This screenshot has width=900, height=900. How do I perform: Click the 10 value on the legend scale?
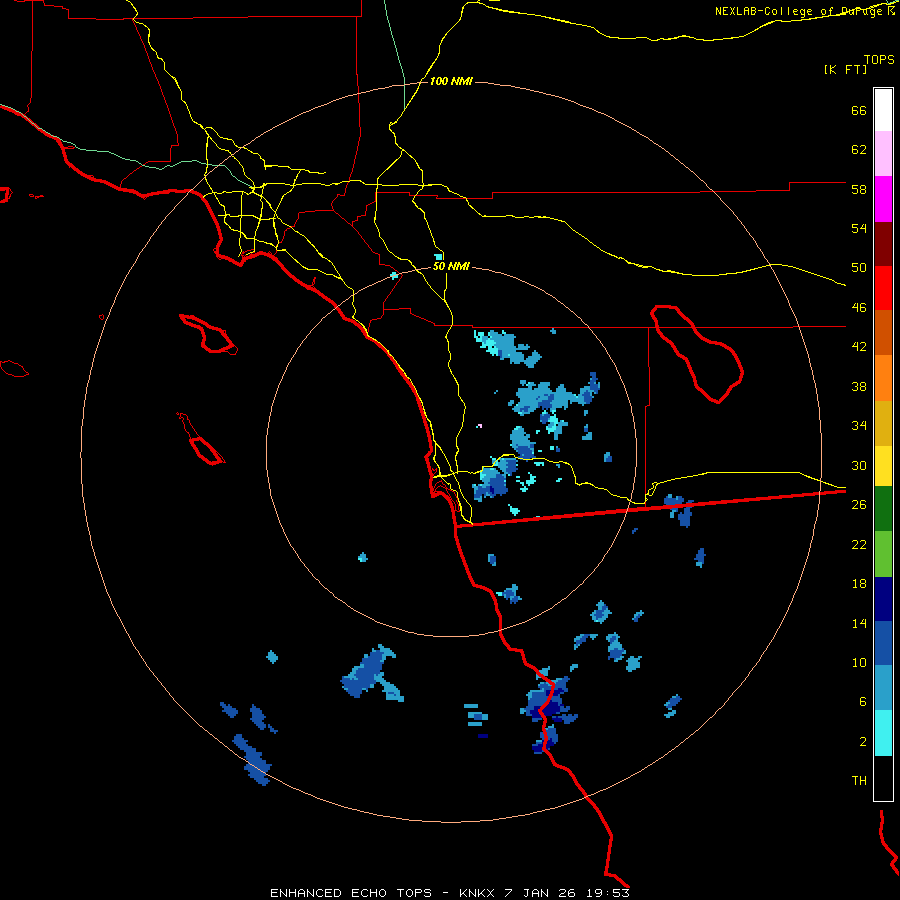pyautogui.click(x=859, y=662)
